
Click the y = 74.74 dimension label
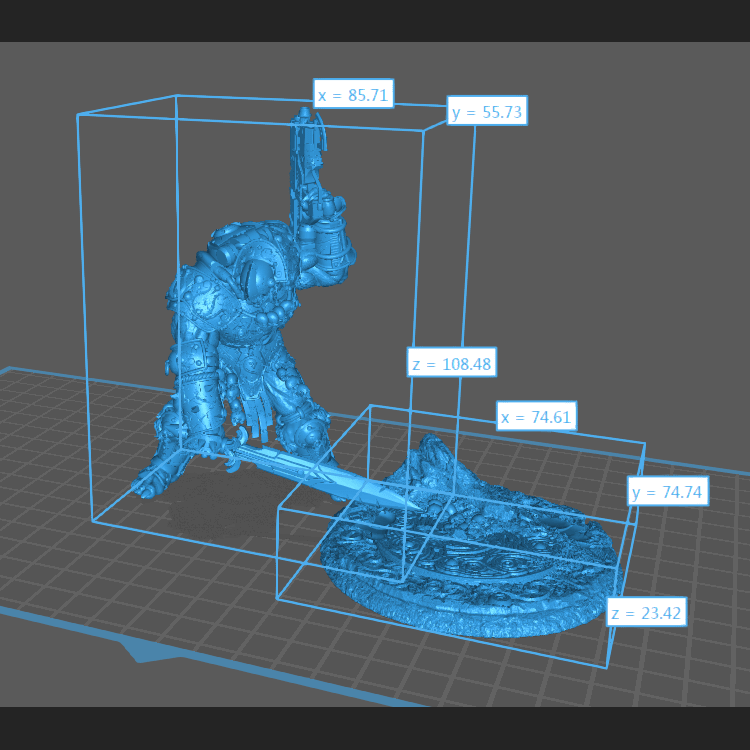point(668,491)
